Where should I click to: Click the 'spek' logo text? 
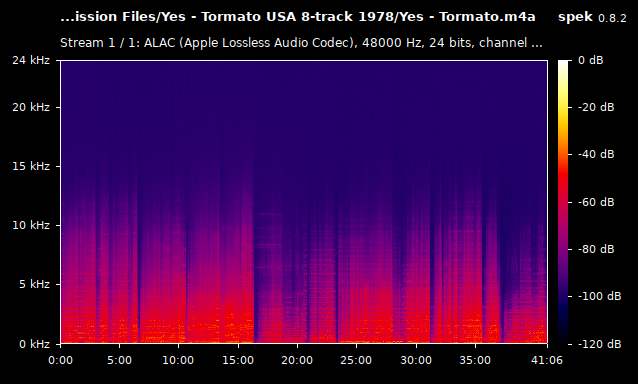[x=575, y=17]
